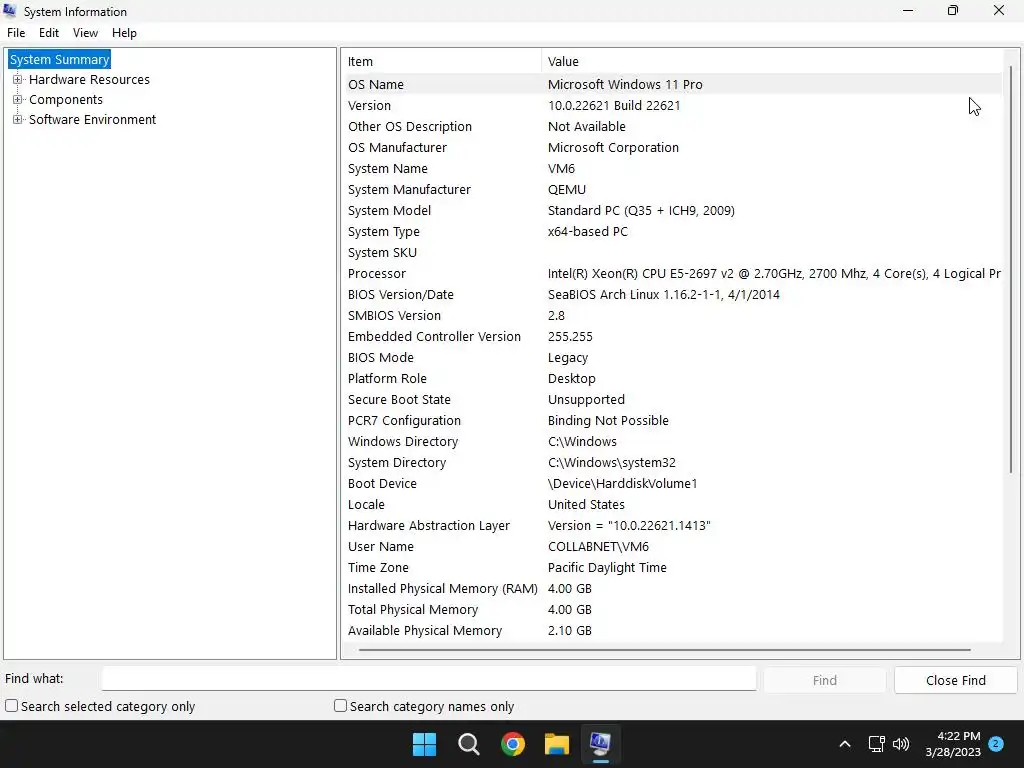
Task: Click the horizontal scrollbar of details pane
Action: click(x=665, y=650)
